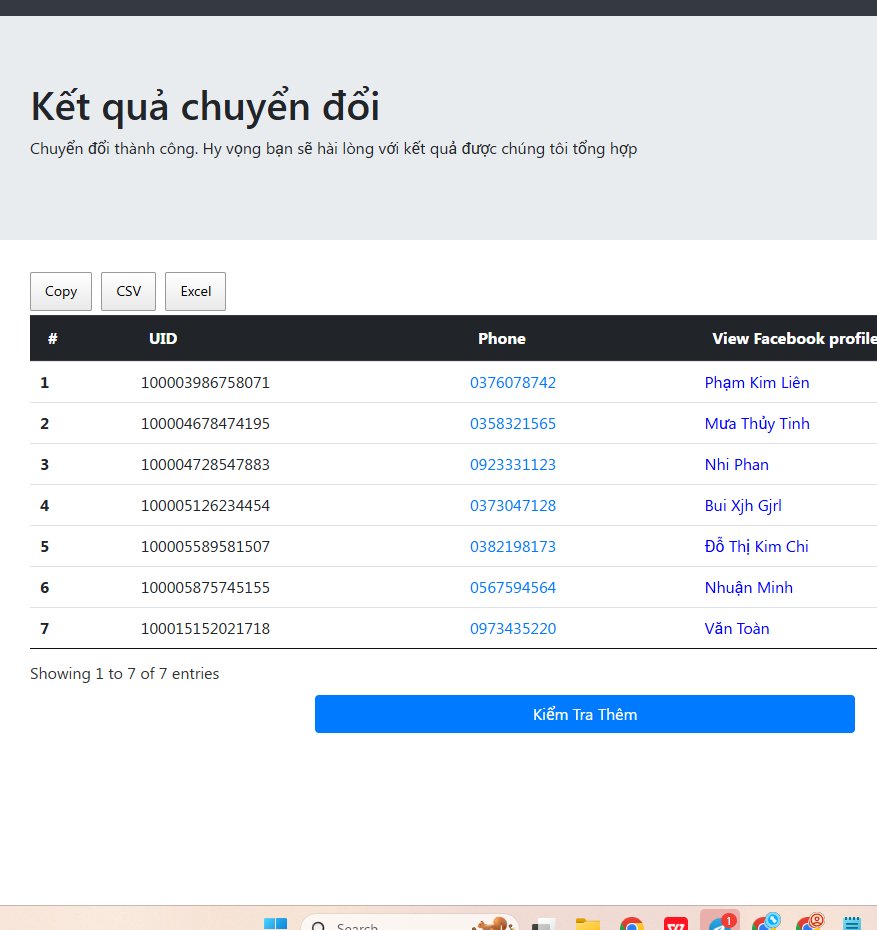Download the results as Excel

(x=195, y=291)
